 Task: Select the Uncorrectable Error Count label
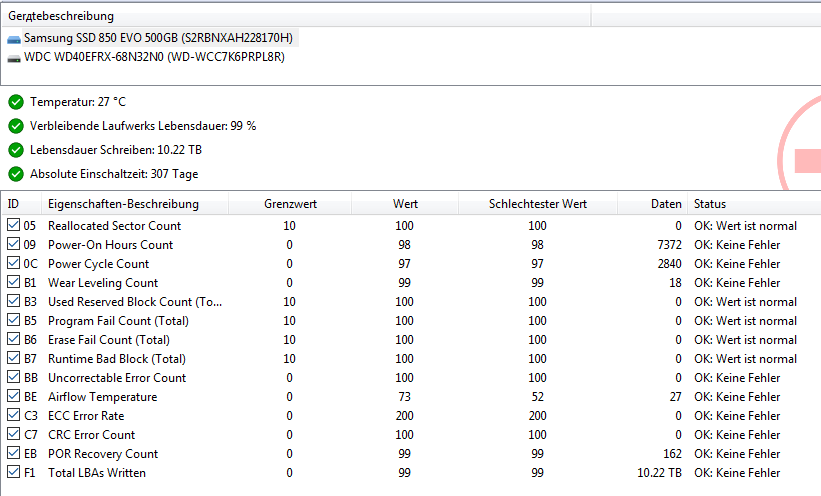[x=117, y=378]
